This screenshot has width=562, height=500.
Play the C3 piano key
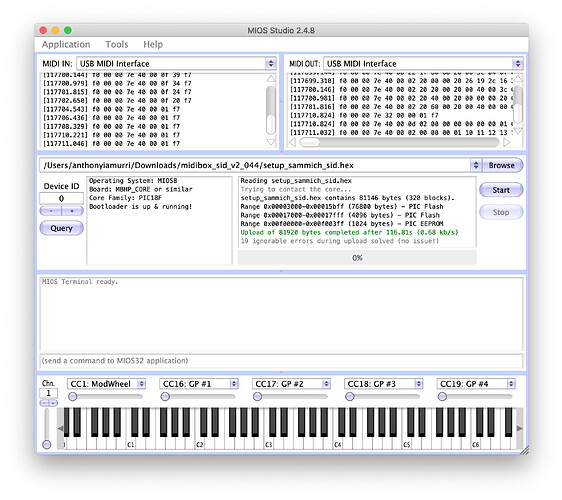click(x=269, y=444)
